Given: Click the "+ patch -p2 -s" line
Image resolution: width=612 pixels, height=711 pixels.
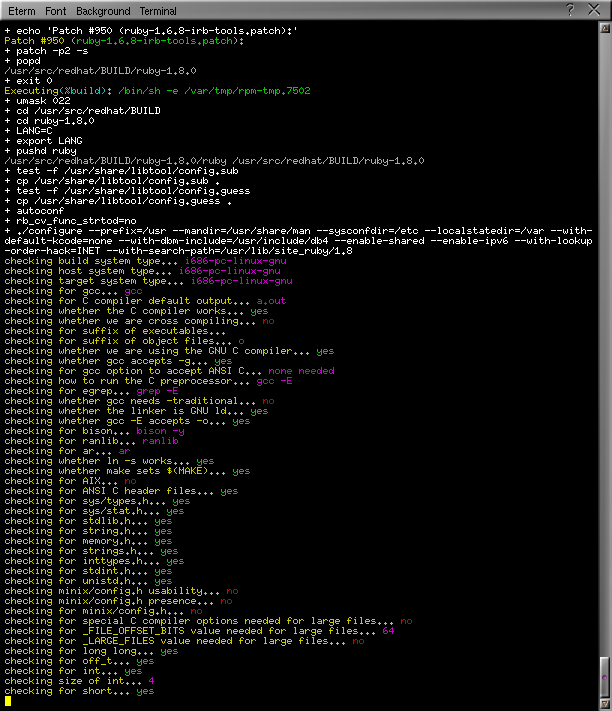Looking at the screenshot, I should pos(46,51).
